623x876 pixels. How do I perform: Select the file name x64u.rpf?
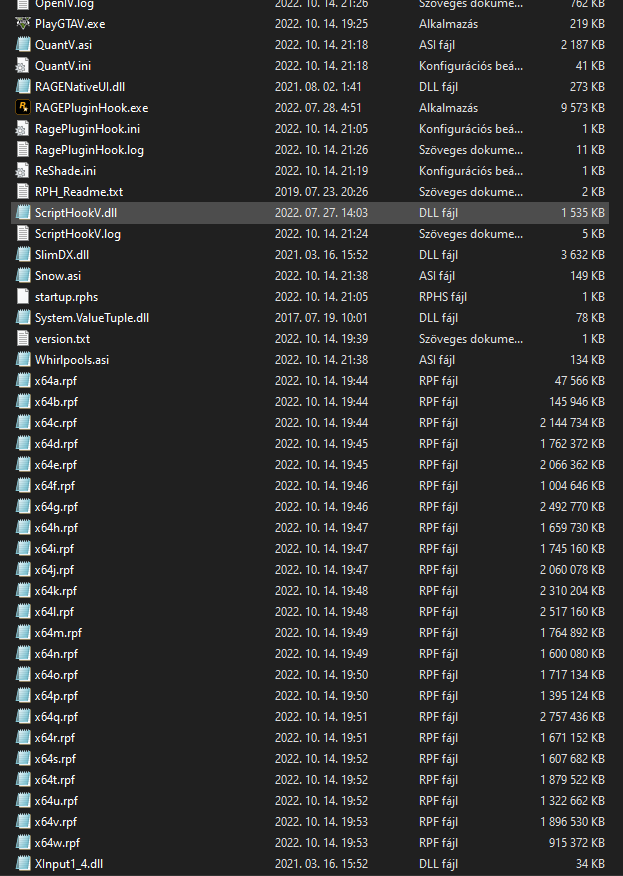[x=56, y=801]
